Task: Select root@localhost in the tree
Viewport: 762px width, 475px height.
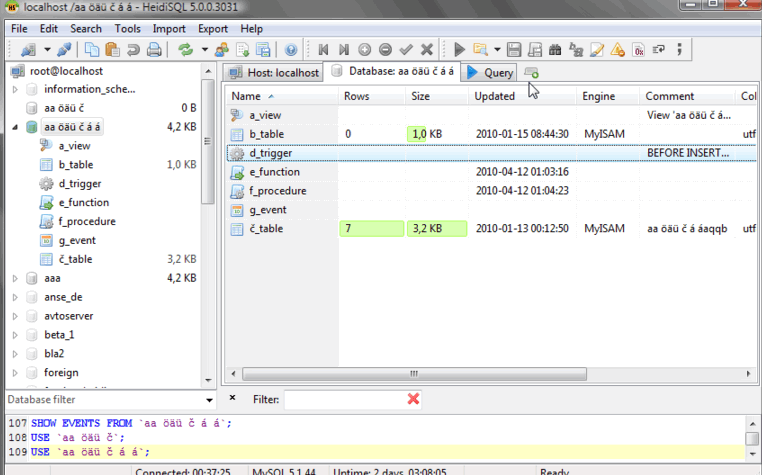Action: 66,71
